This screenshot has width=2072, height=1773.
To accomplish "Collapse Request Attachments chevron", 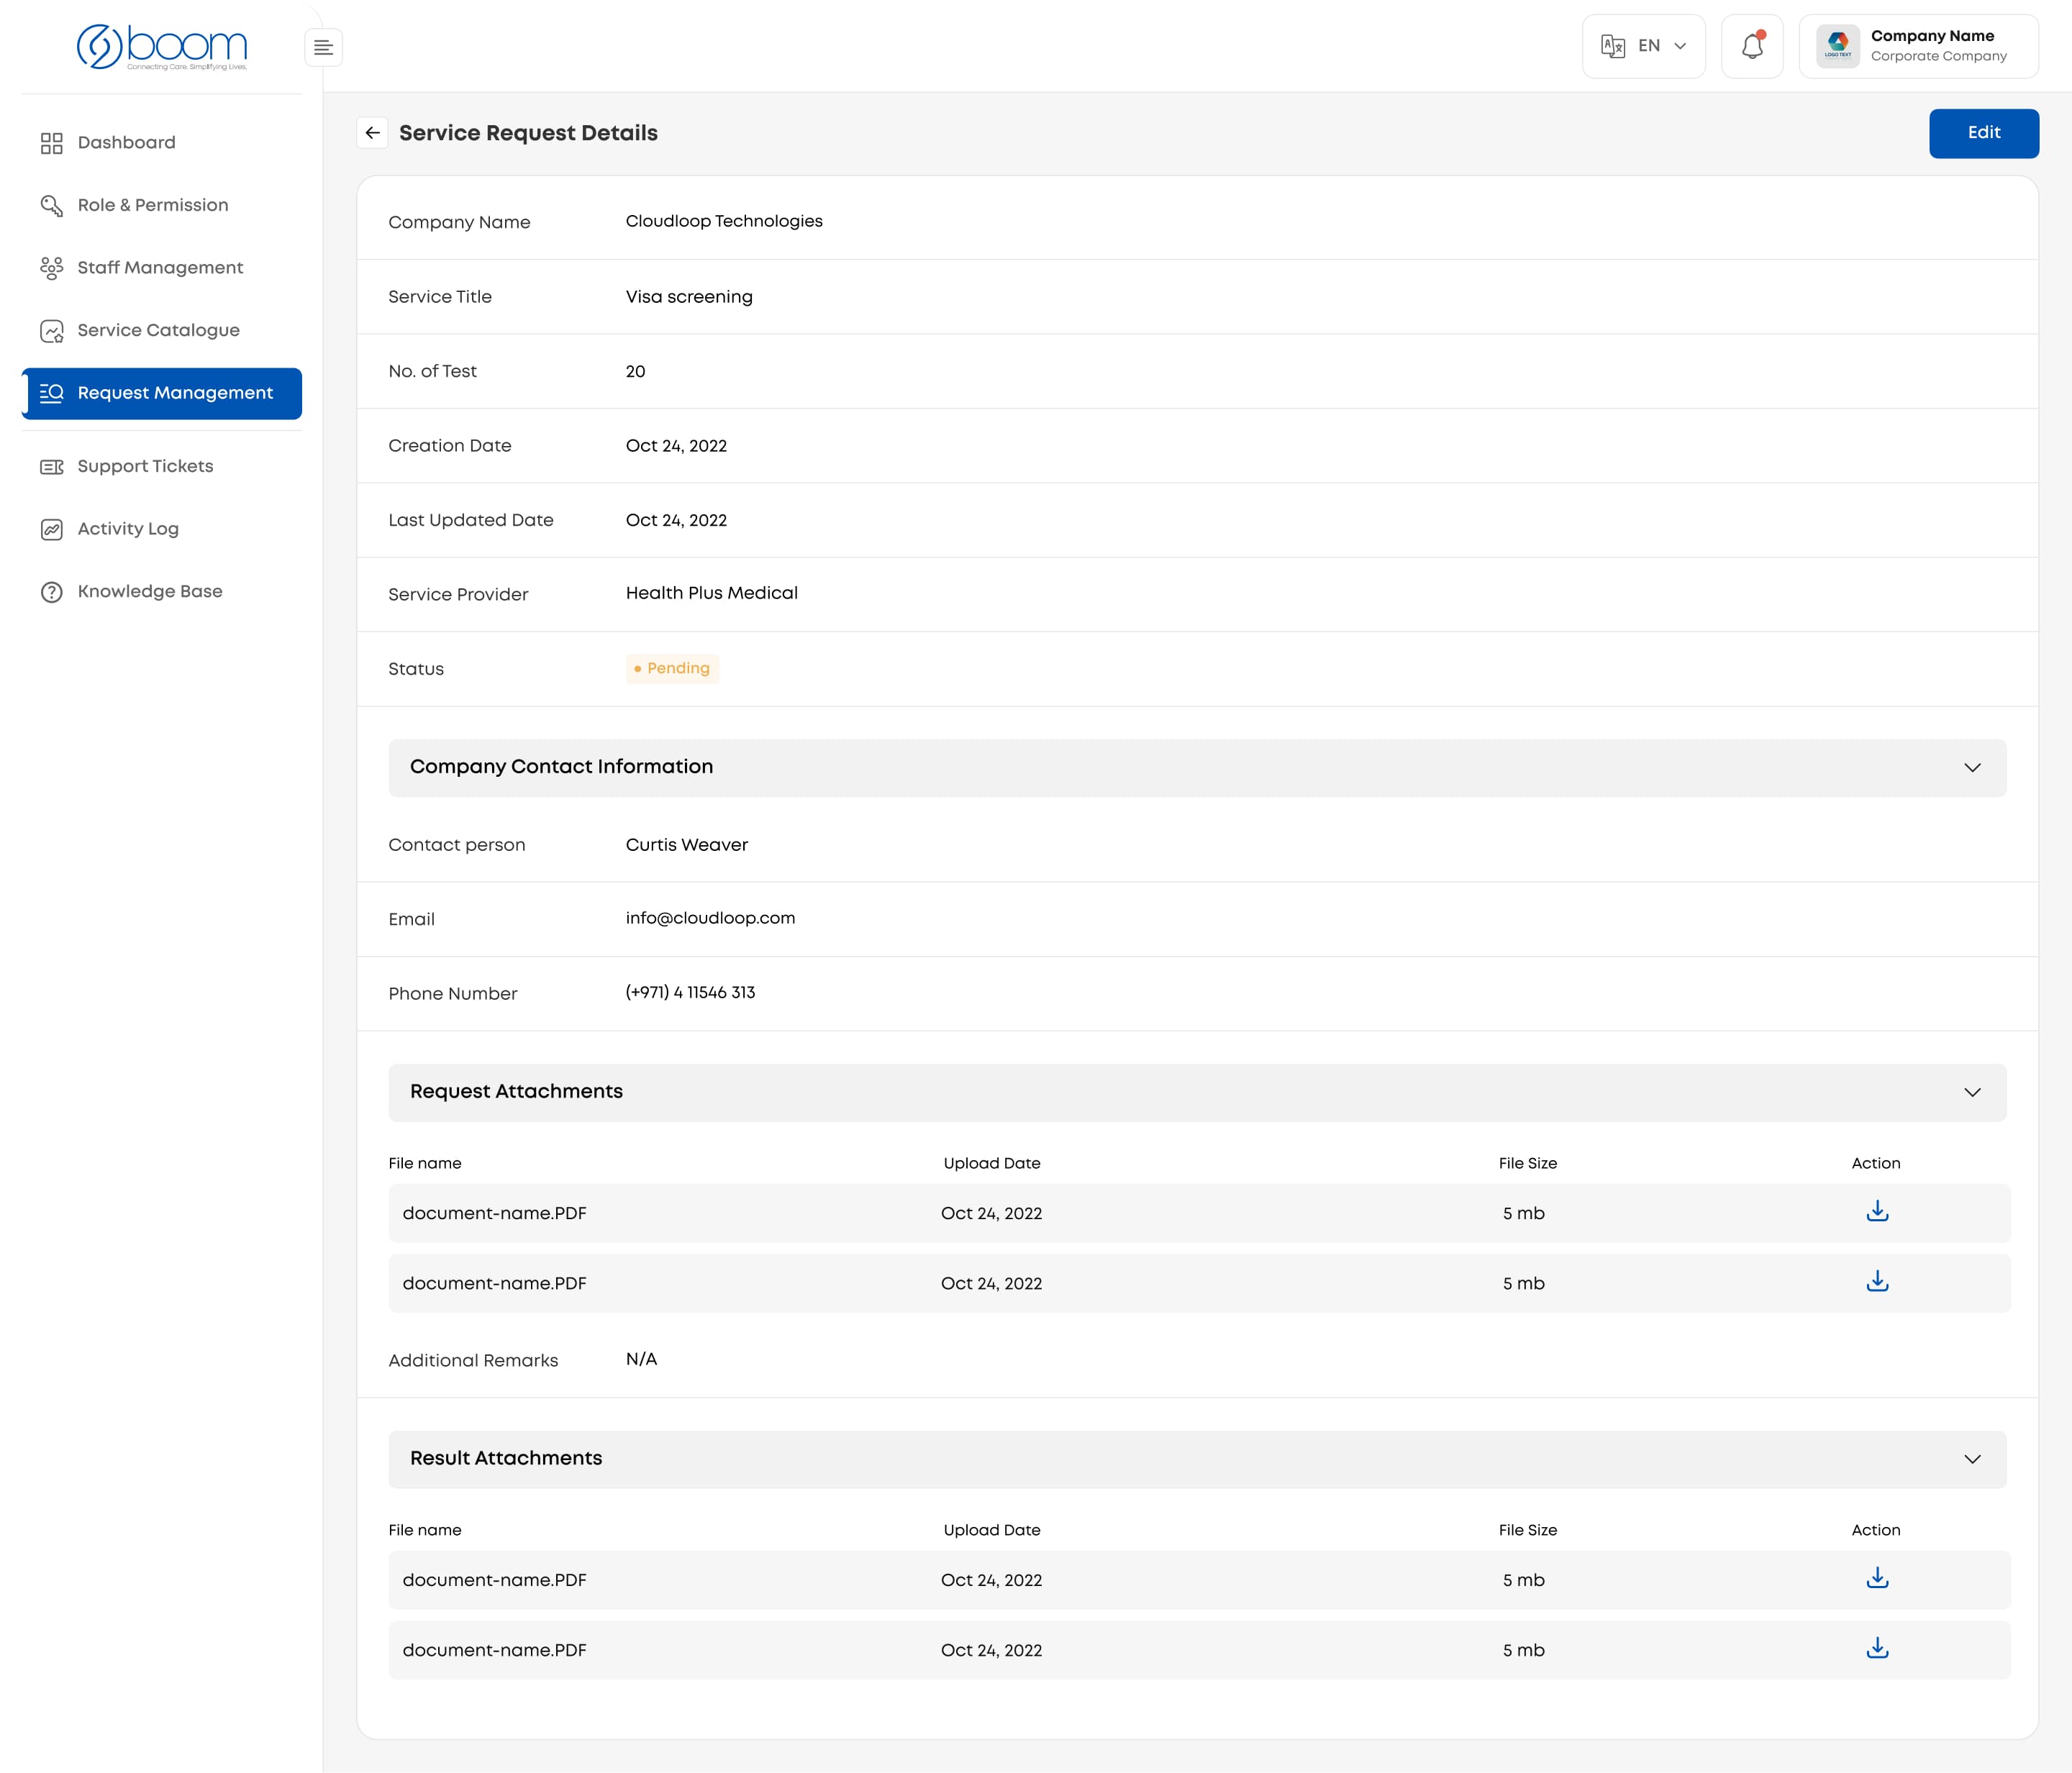I will 1972,1092.
